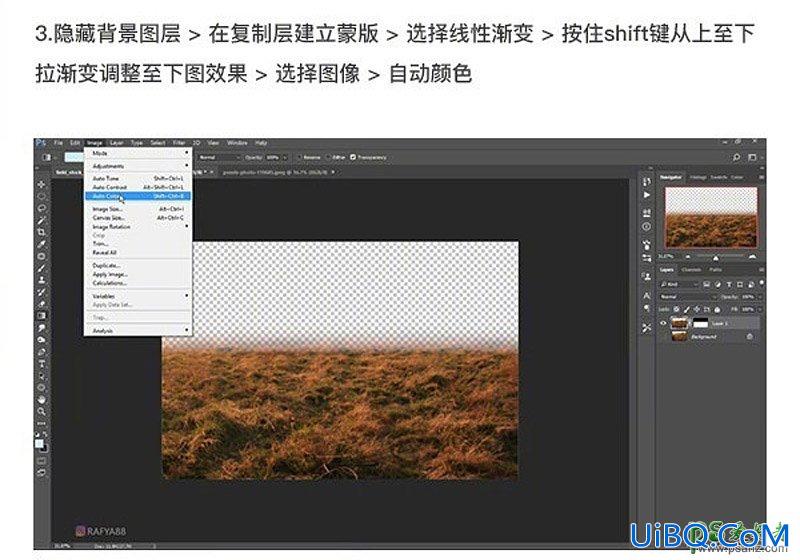Select the Eraser tool
This screenshot has height=560, width=800.
41,304
